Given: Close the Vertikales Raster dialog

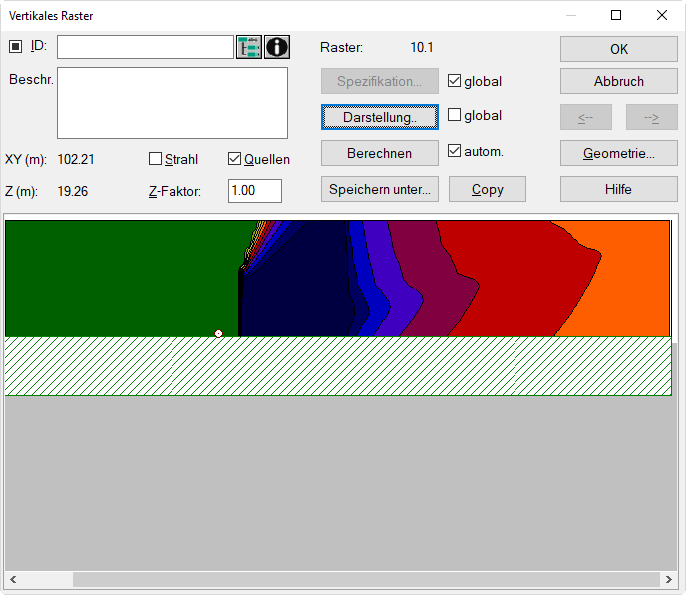Looking at the screenshot, I should tap(662, 15).
